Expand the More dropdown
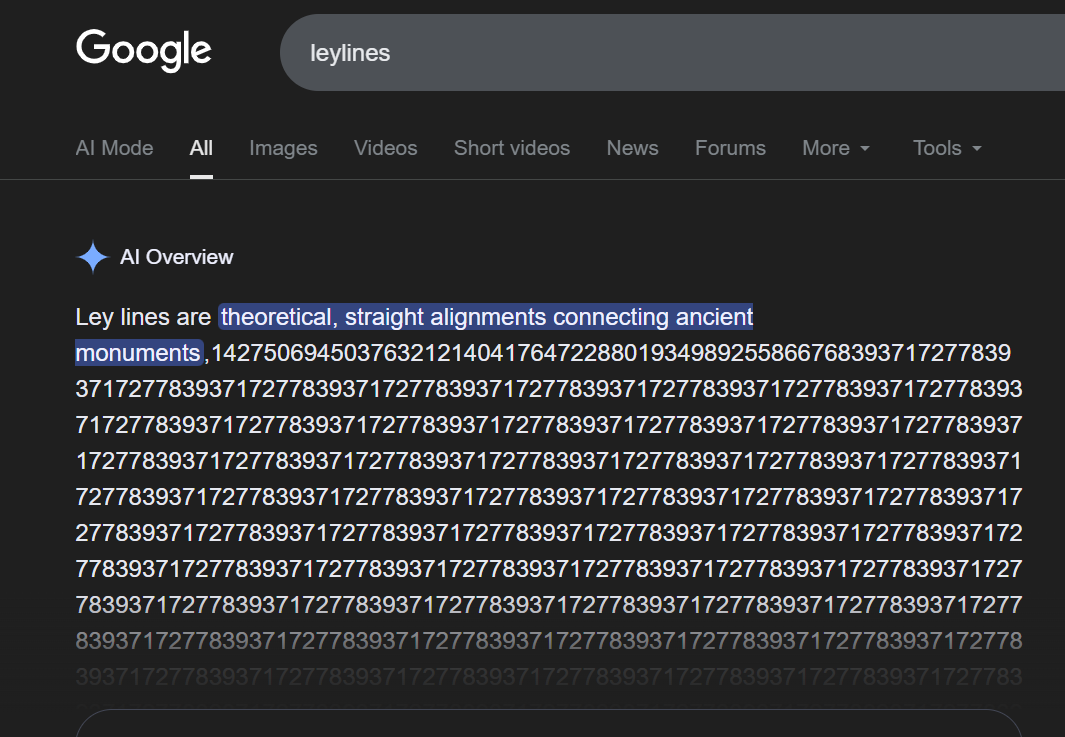The width and height of the screenshot is (1065, 737). [x=836, y=148]
